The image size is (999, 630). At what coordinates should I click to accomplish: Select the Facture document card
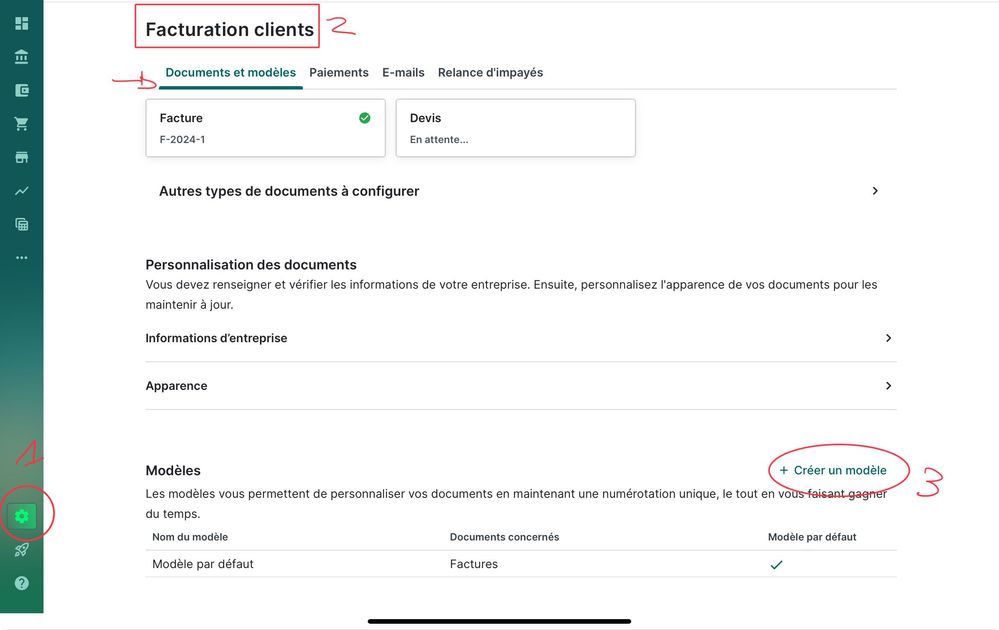coord(265,128)
